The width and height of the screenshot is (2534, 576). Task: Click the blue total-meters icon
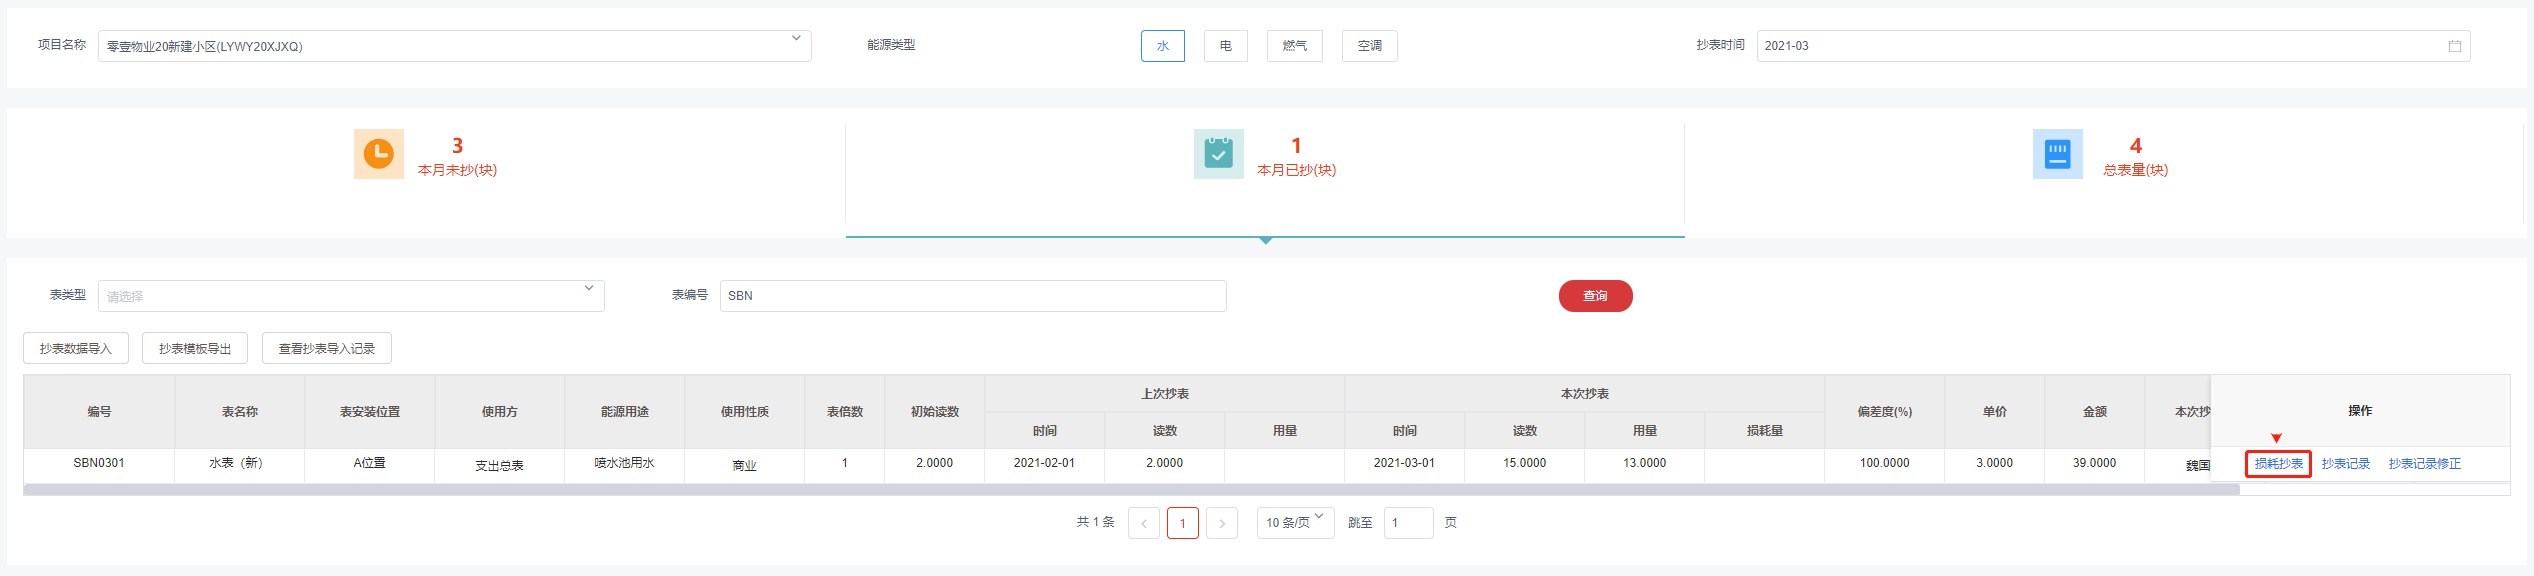click(2057, 154)
